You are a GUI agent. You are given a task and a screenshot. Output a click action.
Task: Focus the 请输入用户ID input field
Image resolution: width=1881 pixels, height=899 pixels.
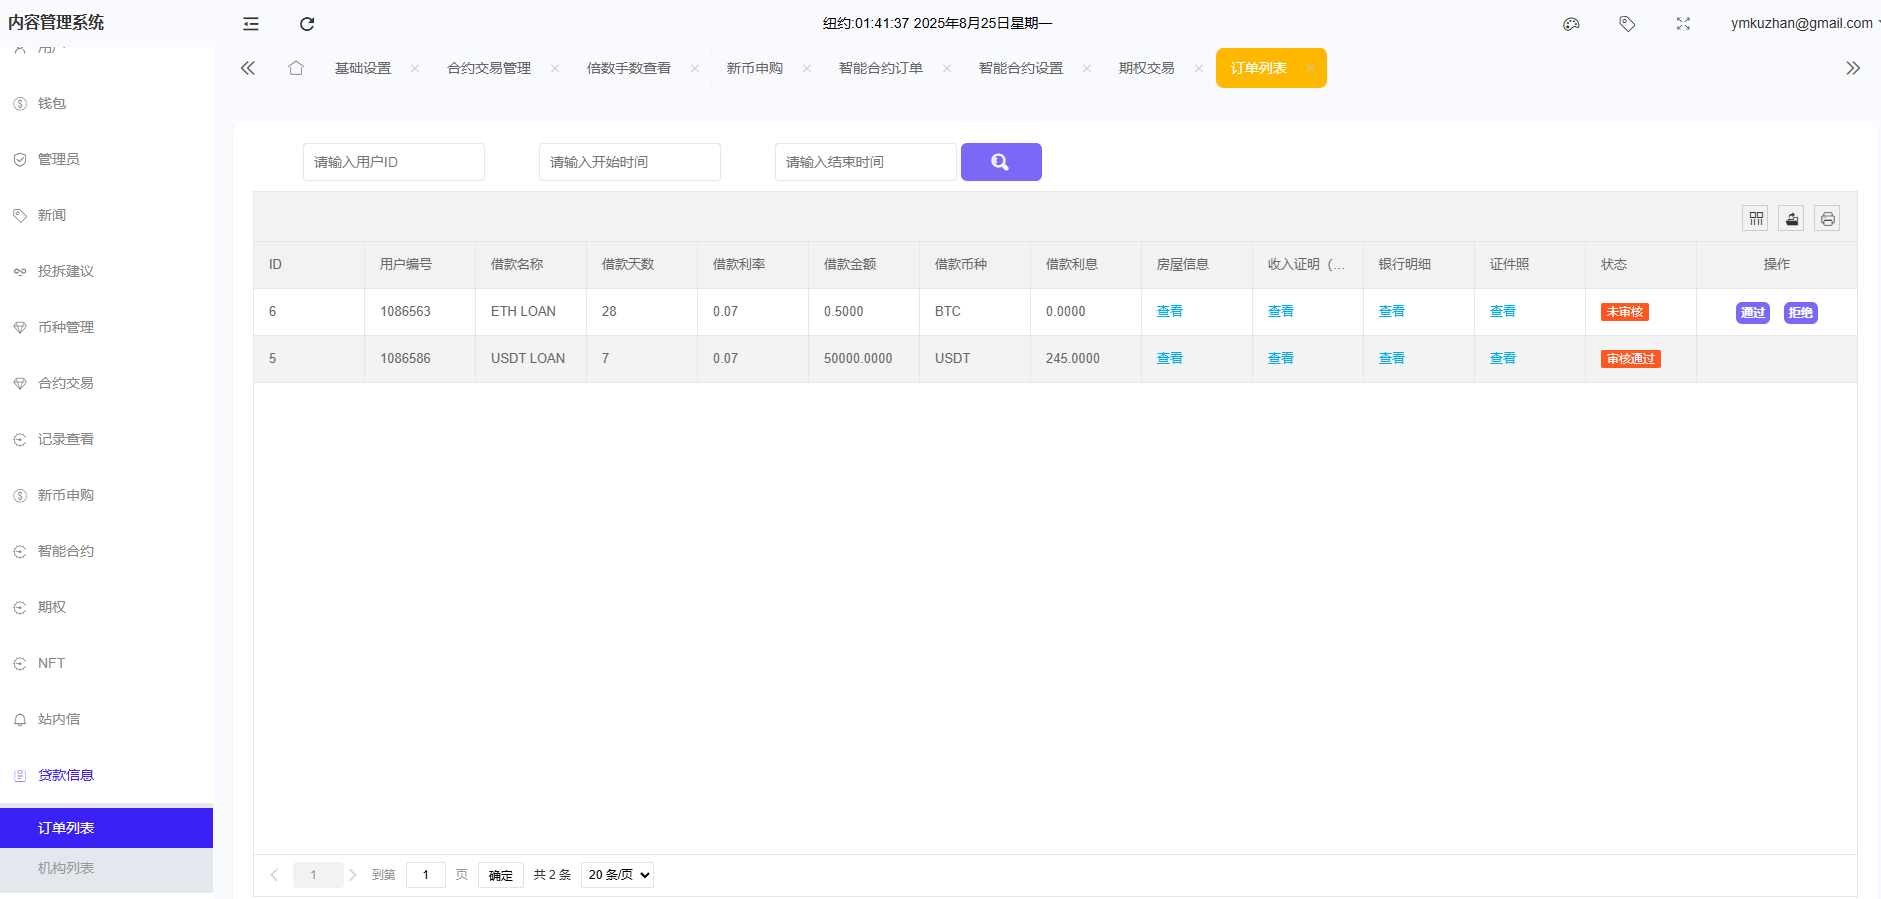[x=393, y=162]
